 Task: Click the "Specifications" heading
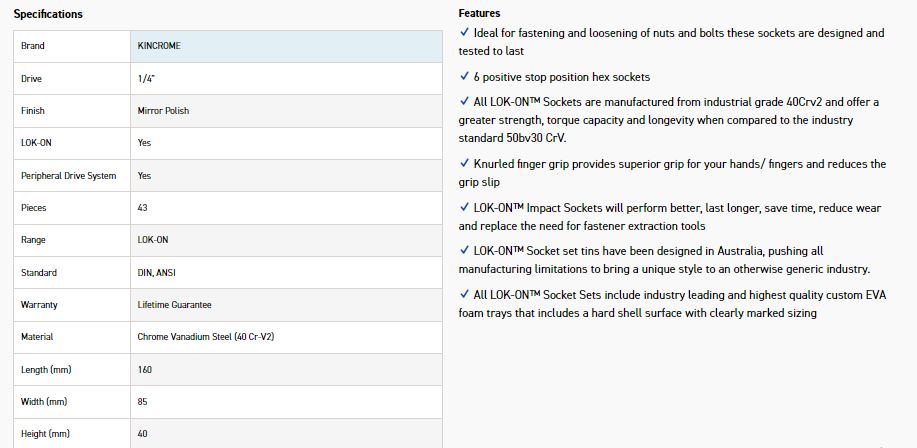(48, 14)
